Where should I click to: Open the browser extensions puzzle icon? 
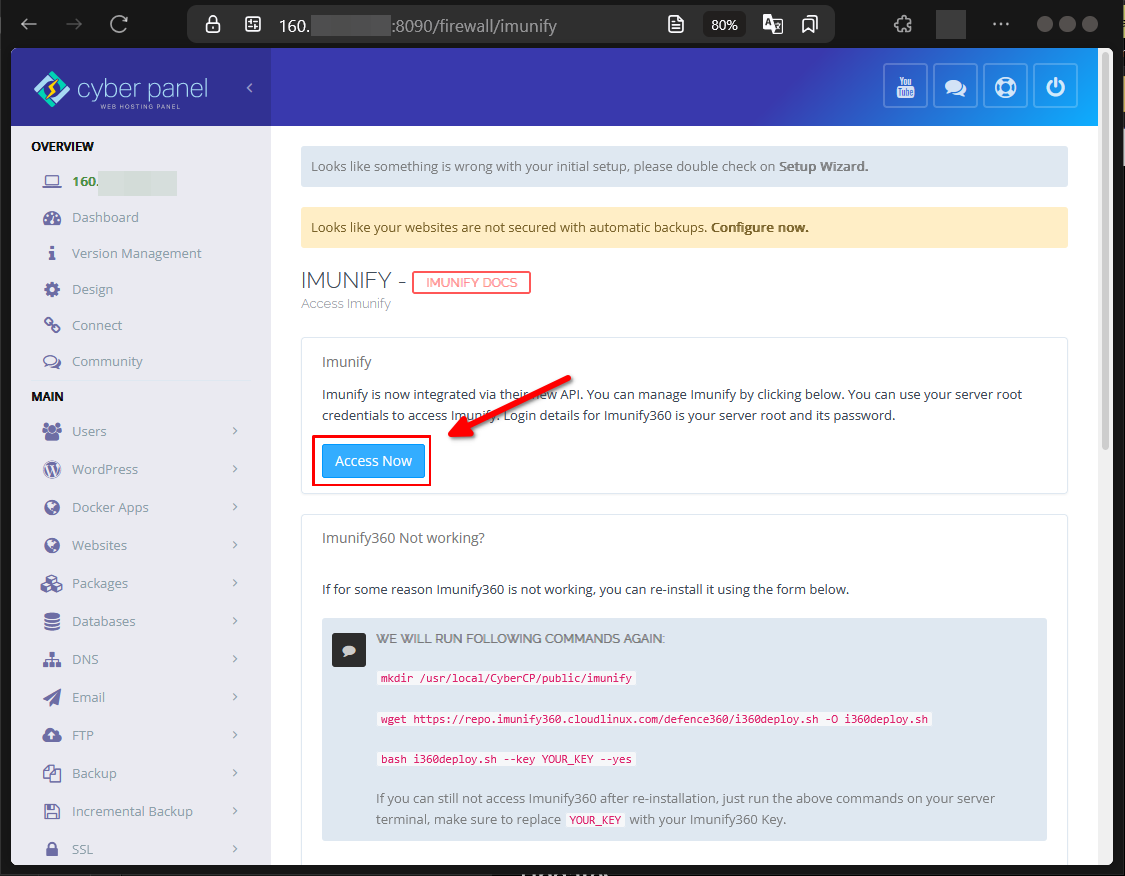(903, 24)
